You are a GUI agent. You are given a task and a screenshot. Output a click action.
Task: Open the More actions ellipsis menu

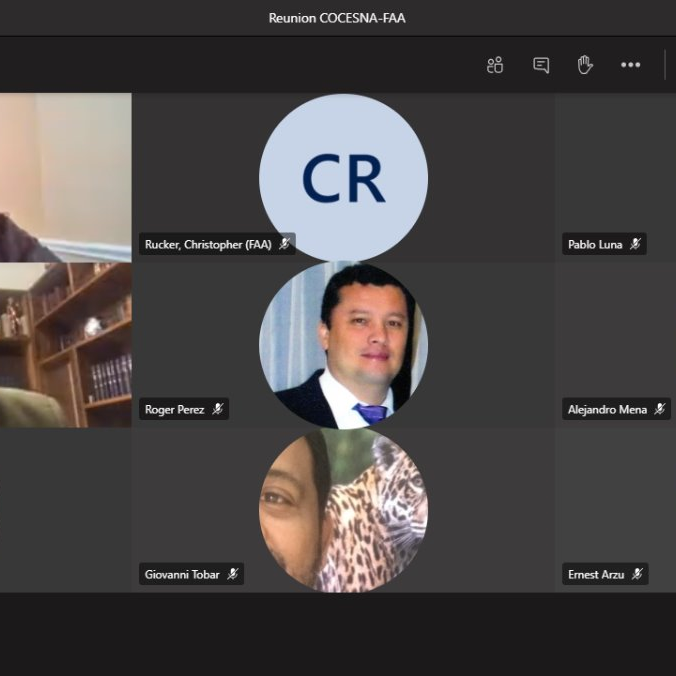[x=630, y=65]
